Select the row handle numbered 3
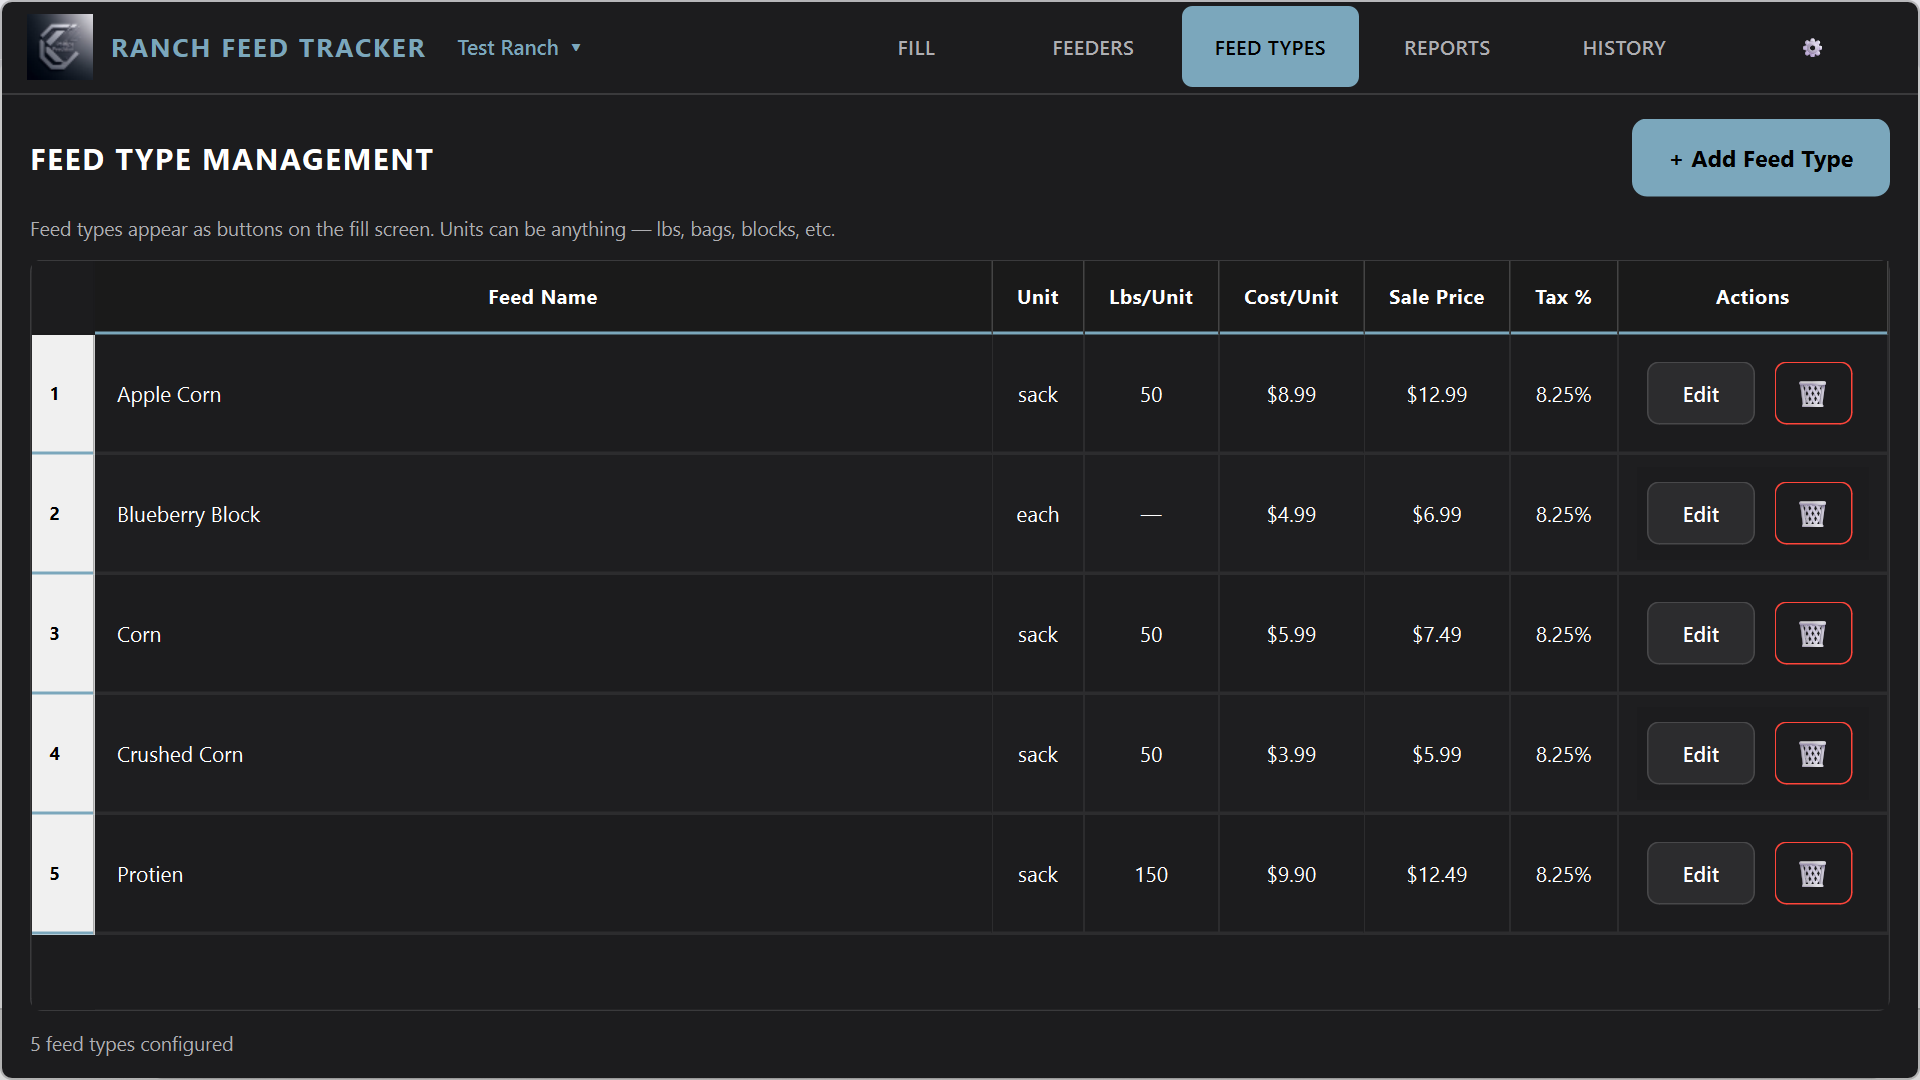 pos(62,633)
